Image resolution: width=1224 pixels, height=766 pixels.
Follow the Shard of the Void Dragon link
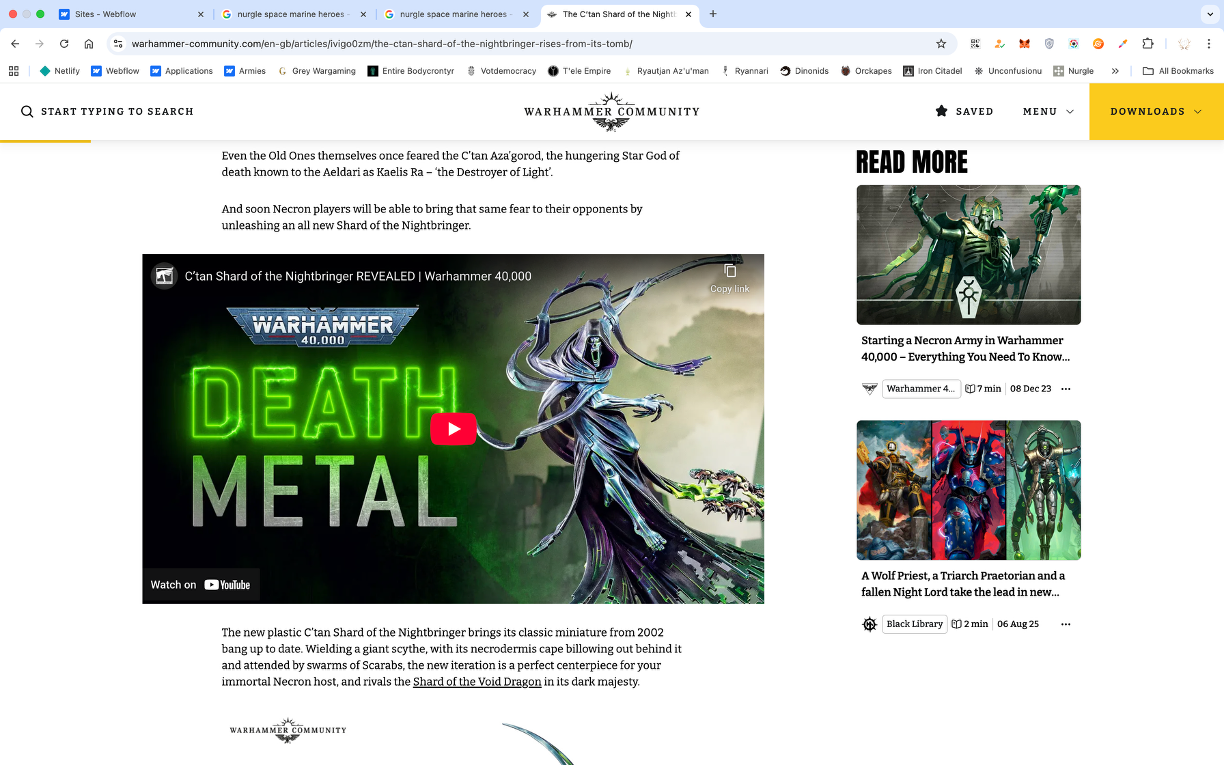tap(477, 682)
